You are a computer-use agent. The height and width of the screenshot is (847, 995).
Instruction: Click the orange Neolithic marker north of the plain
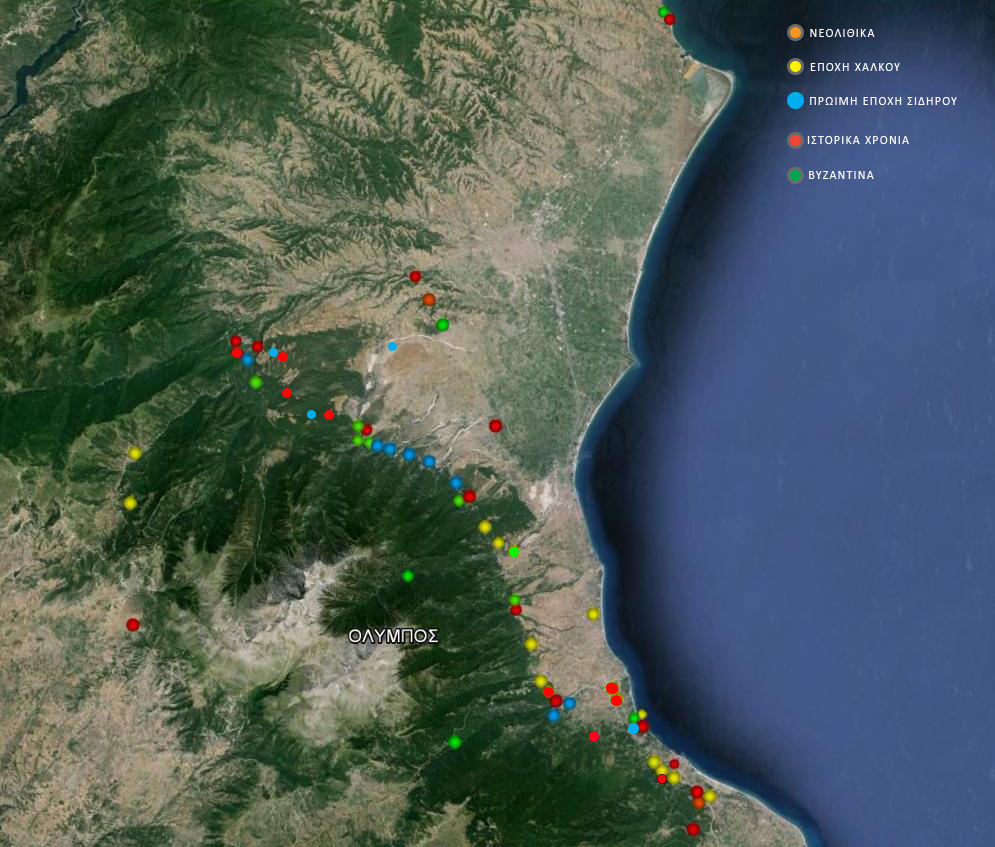tap(429, 299)
